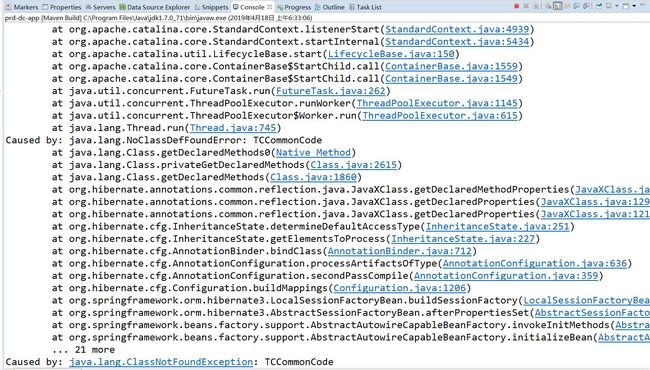This screenshot has height=370, width=650.
Task: Open link StandardContext.java:4939
Action: coord(457,29)
